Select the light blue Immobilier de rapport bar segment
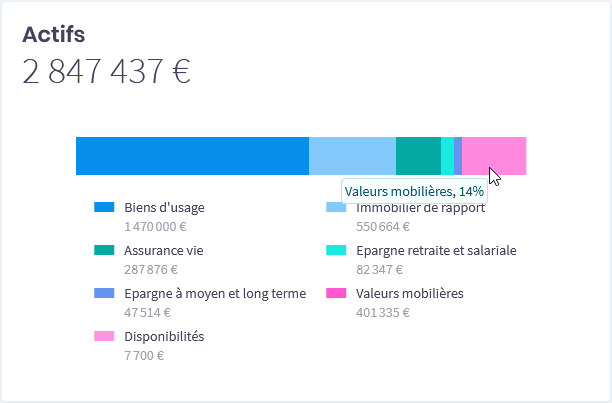The width and height of the screenshot is (612, 403). click(x=352, y=156)
